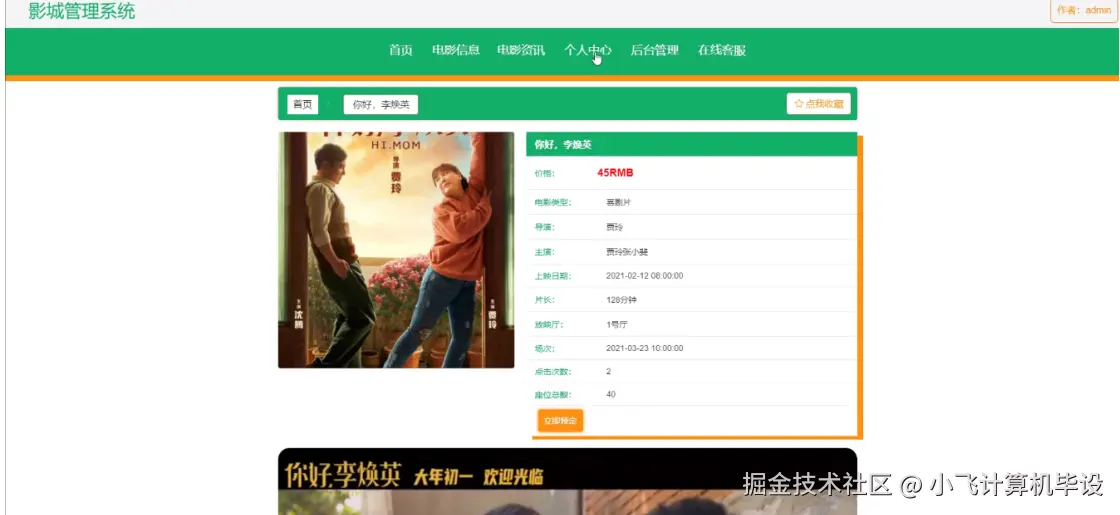This screenshot has width=1120, height=515.
Task: Go to 电影资讯 in navigation bar
Action: (x=521, y=50)
